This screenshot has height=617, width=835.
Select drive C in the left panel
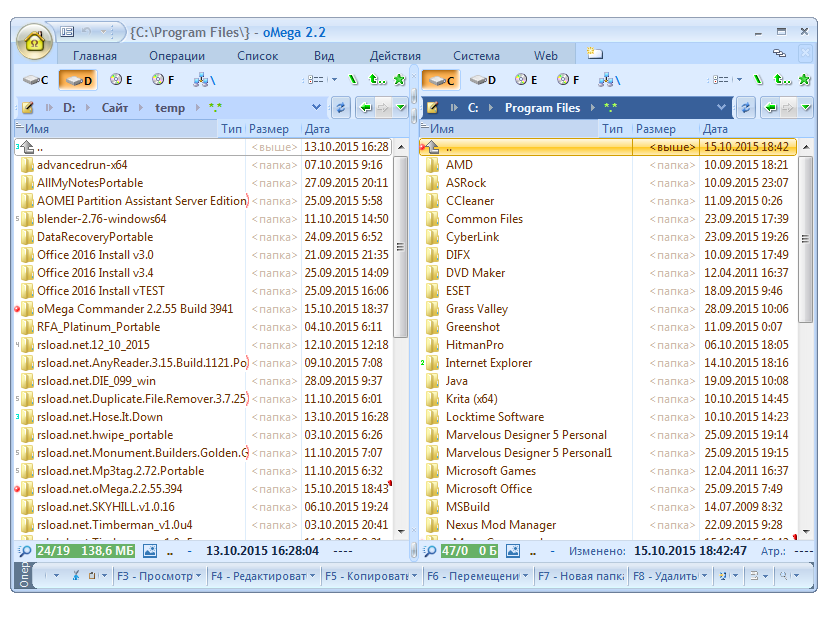point(36,80)
